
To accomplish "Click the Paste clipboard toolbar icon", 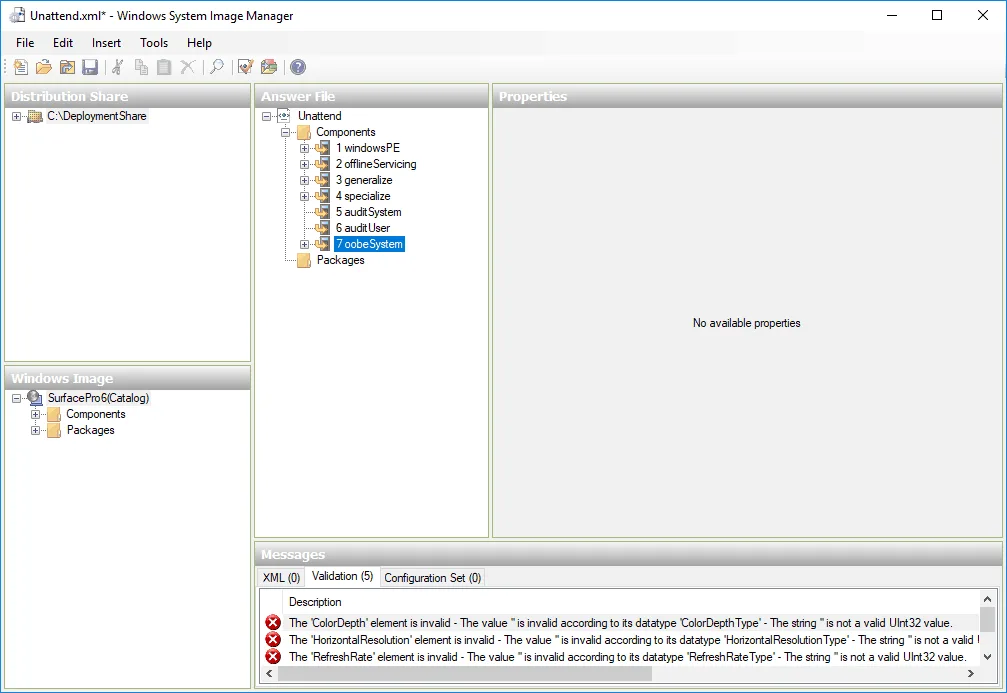I will coord(164,67).
